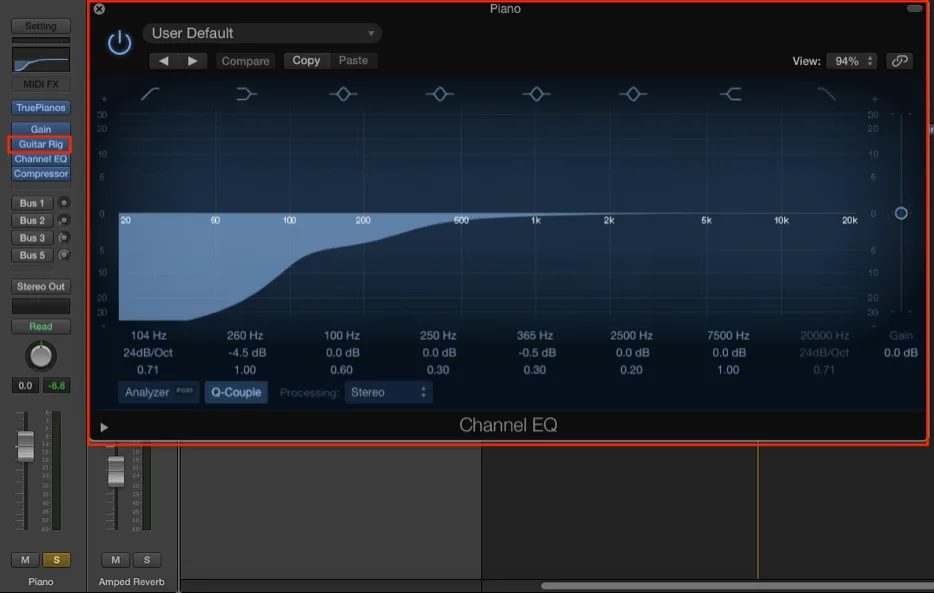
Task: Toggle the 365 Hz parametric band icon
Action: click(536, 93)
